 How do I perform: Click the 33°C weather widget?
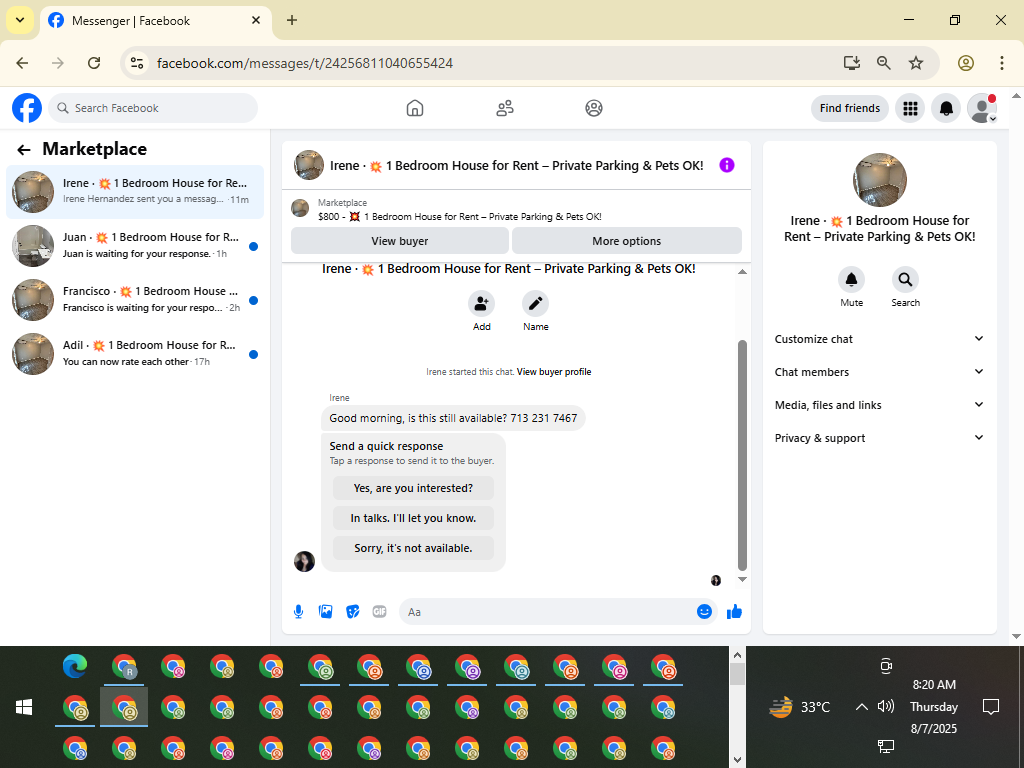[800, 707]
